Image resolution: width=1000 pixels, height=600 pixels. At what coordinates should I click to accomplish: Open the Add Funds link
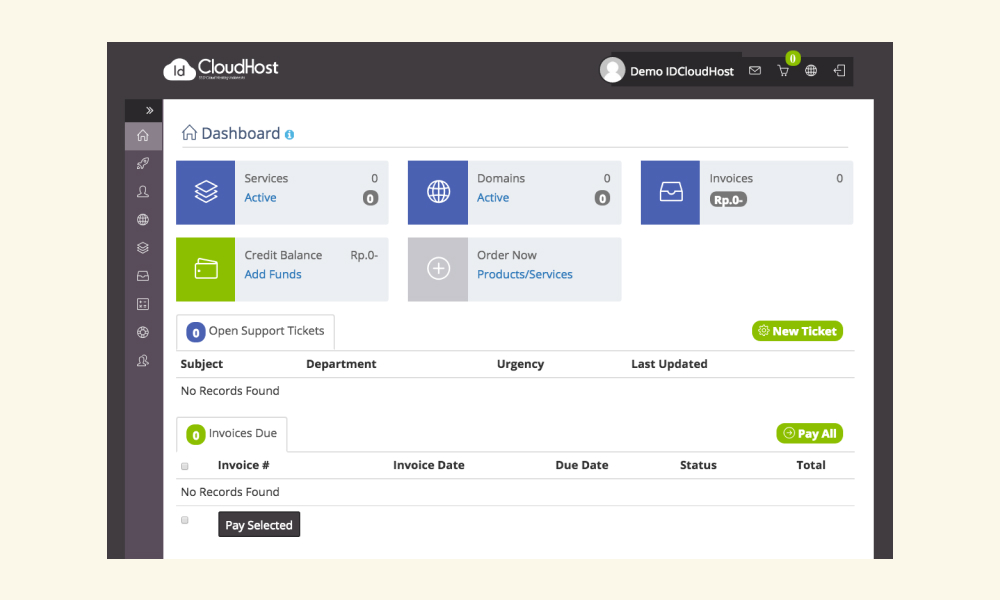(x=273, y=274)
